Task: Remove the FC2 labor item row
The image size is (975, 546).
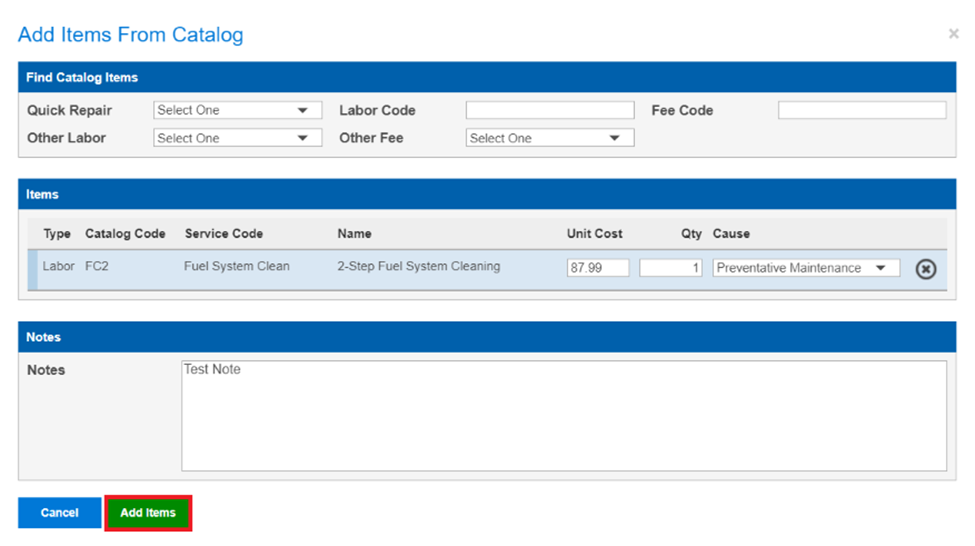Action: (x=925, y=269)
